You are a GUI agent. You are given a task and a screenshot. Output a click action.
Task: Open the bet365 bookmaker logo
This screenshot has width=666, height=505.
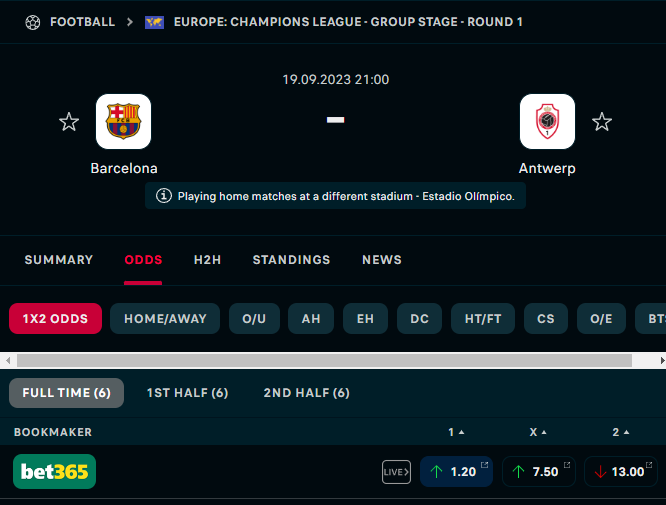[54, 471]
